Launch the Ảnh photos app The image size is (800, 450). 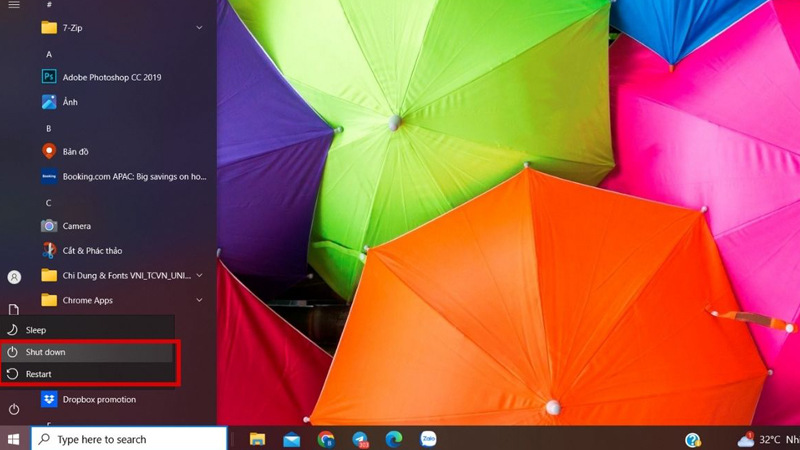click(69, 102)
